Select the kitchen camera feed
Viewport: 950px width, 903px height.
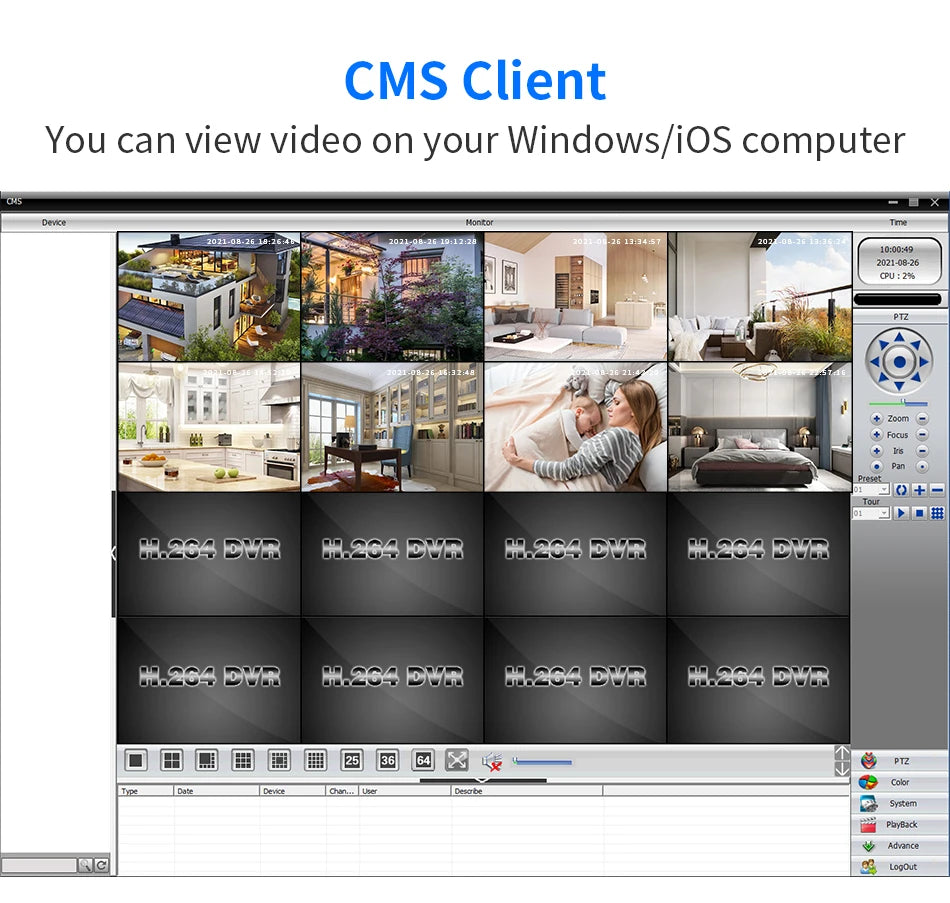tap(209, 427)
